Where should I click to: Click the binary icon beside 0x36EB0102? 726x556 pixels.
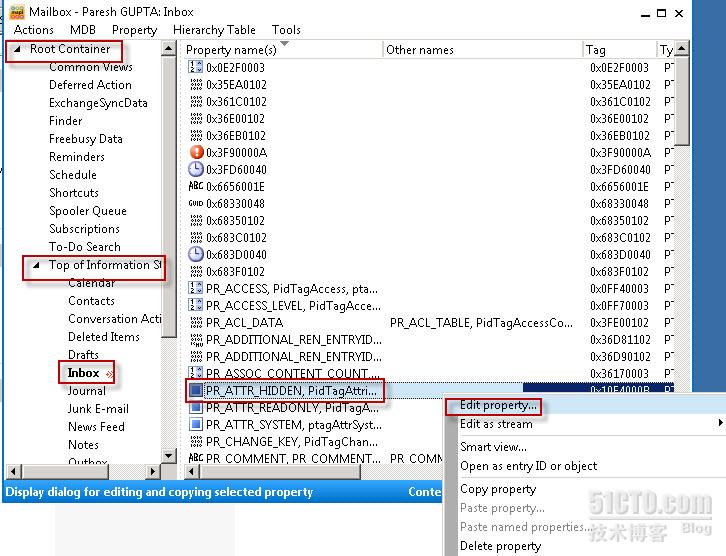pos(196,136)
